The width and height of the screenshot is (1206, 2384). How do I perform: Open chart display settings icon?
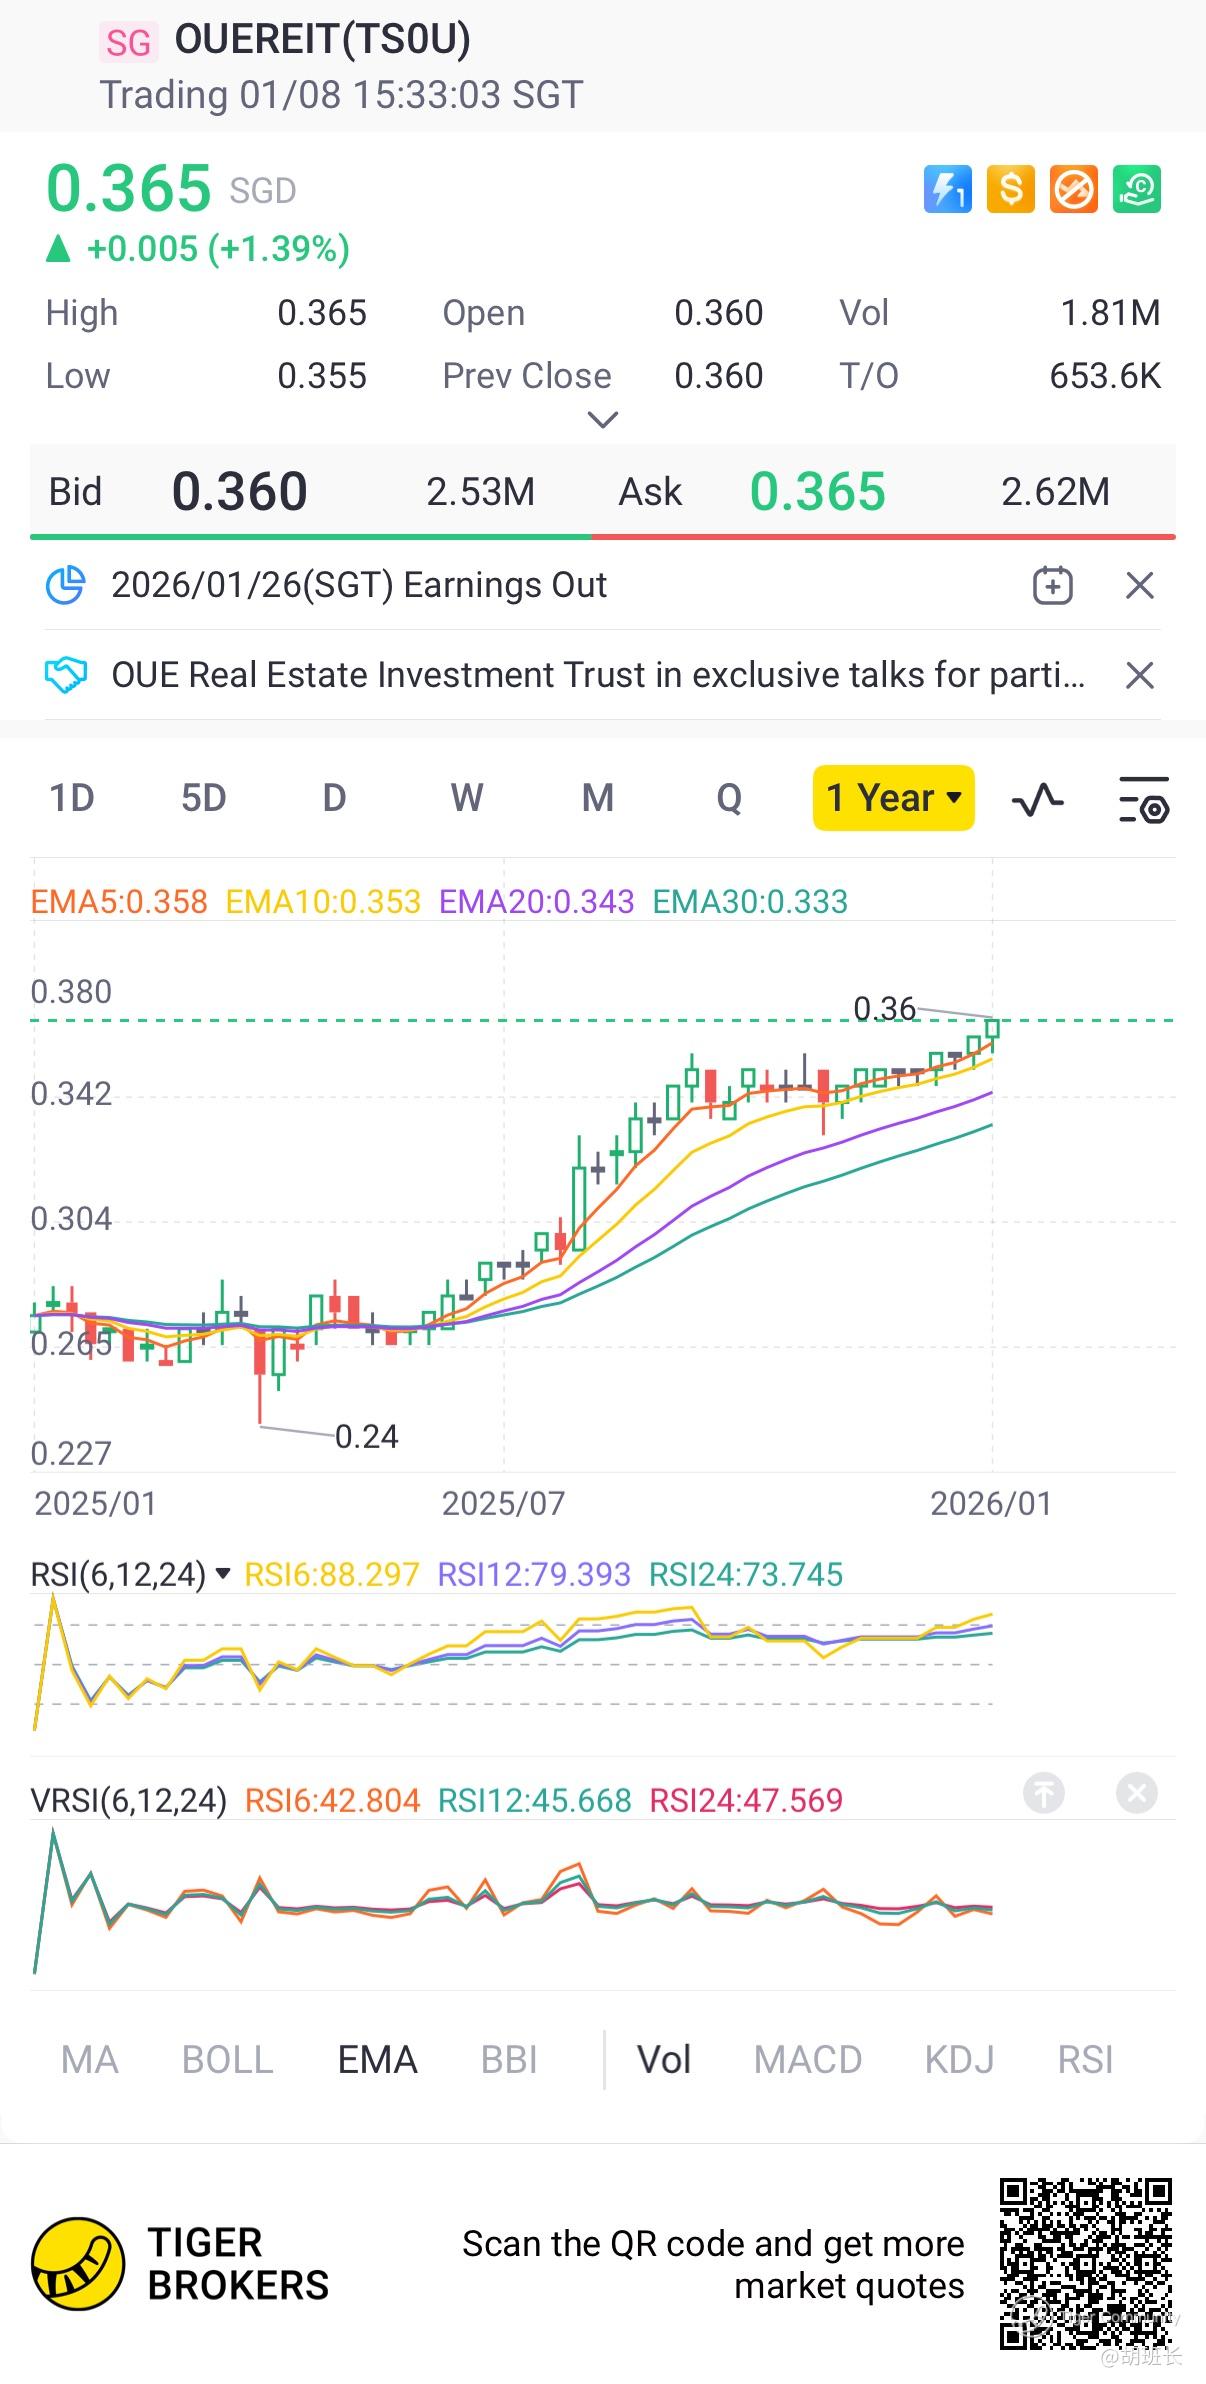click(x=1143, y=799)
